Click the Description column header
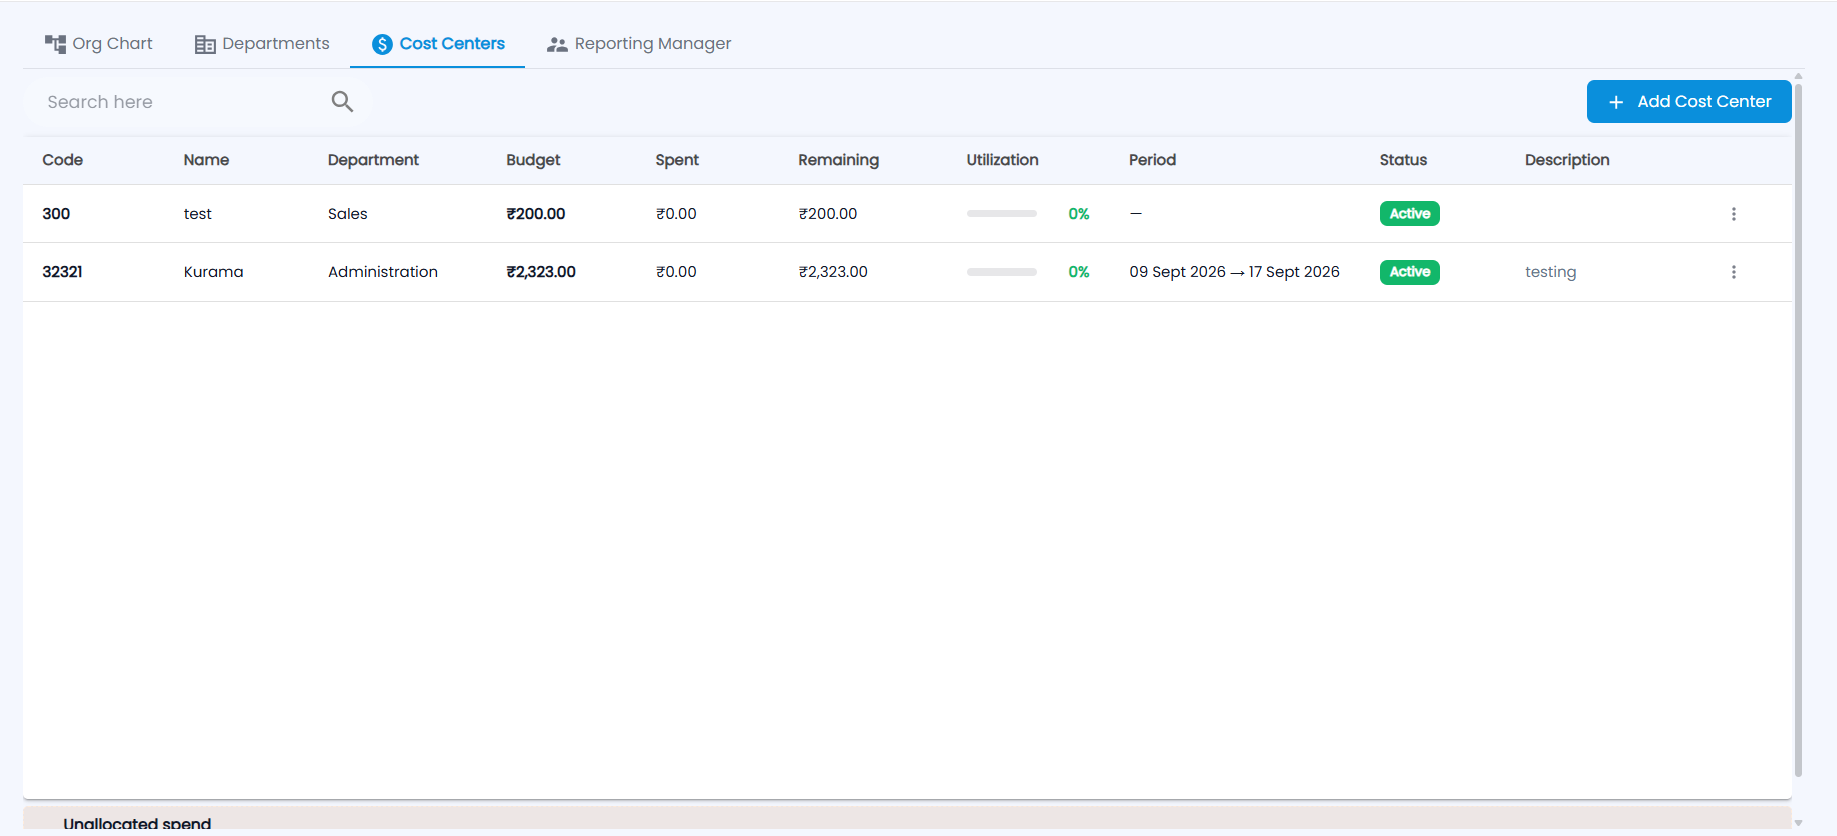Viewport: 1837px width, 836px height. point(1567,160)
